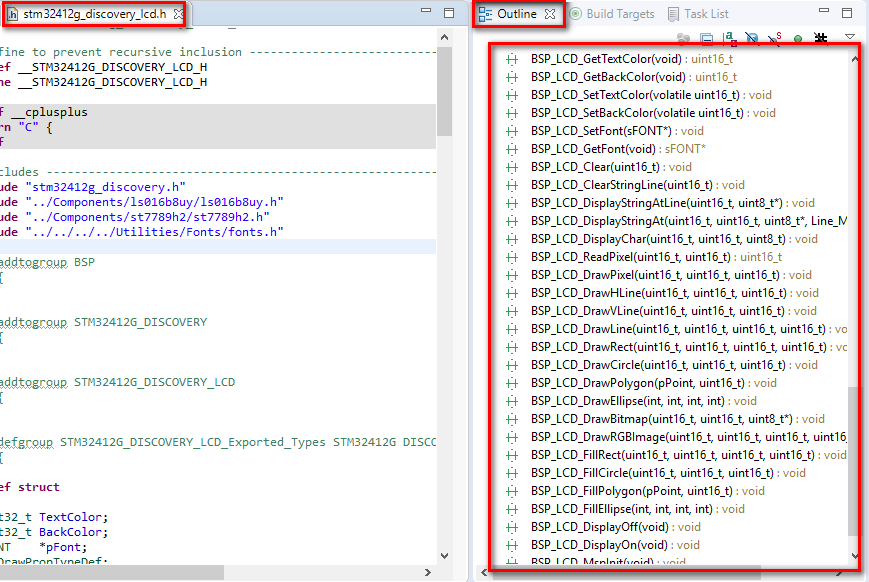Open the Outline View Menu triangle
The width and height of the screenshot is (869, 582).
pyautogui.click(x=850, y=37)
